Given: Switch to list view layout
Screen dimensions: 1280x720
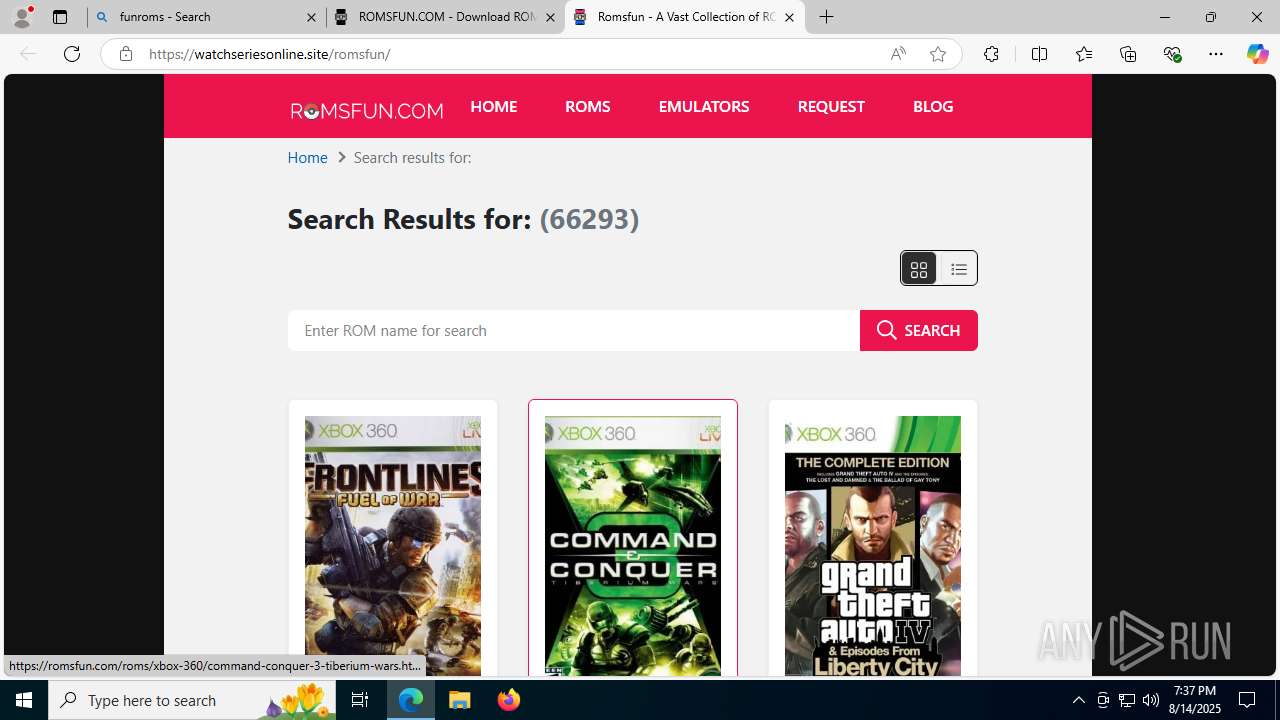Looking at the screenshot, I should [x=958, y=268].
